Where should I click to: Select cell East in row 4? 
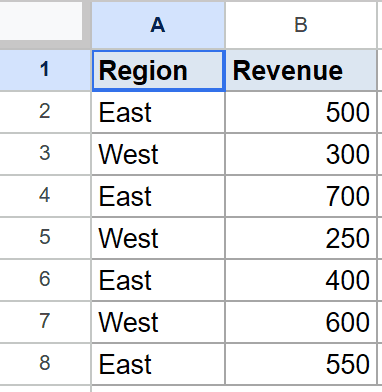[x=158, y=196]
